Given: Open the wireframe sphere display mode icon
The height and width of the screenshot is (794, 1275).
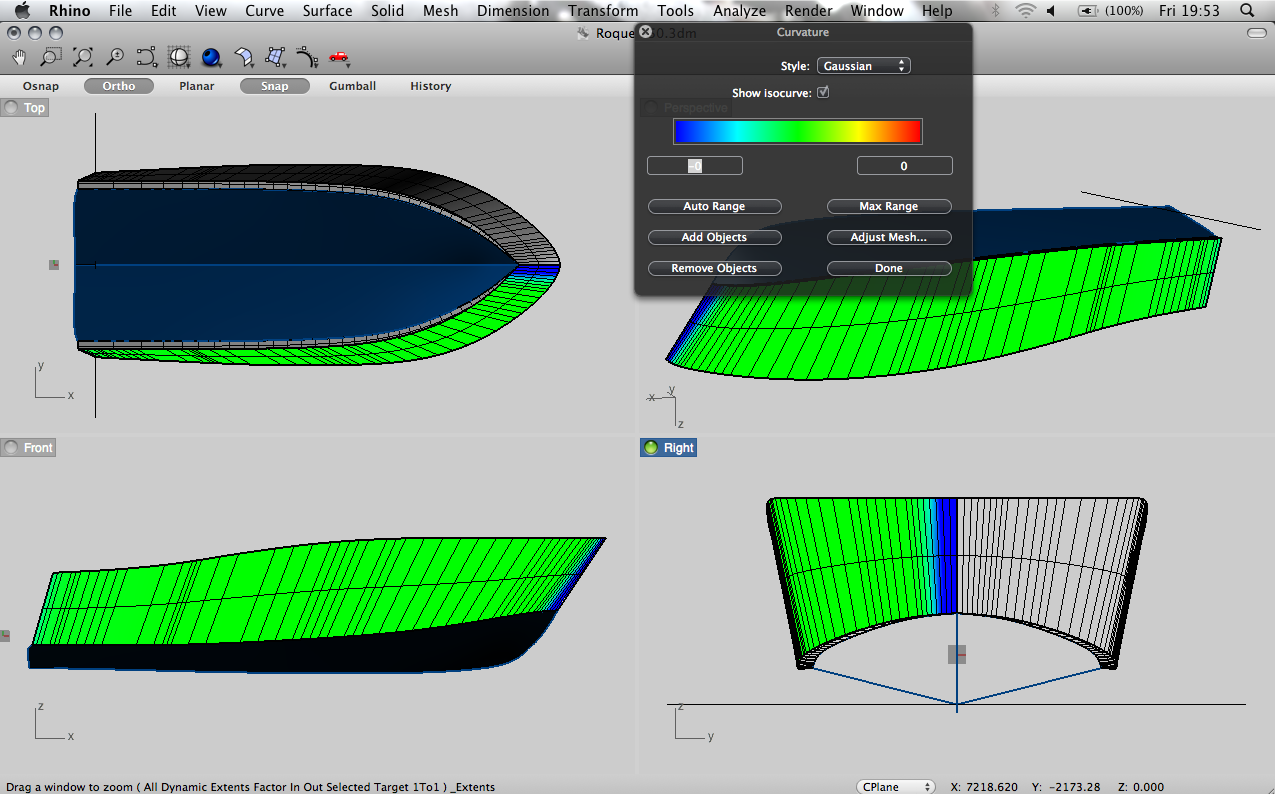Looking at the screenshot, I should pos(179,57).
